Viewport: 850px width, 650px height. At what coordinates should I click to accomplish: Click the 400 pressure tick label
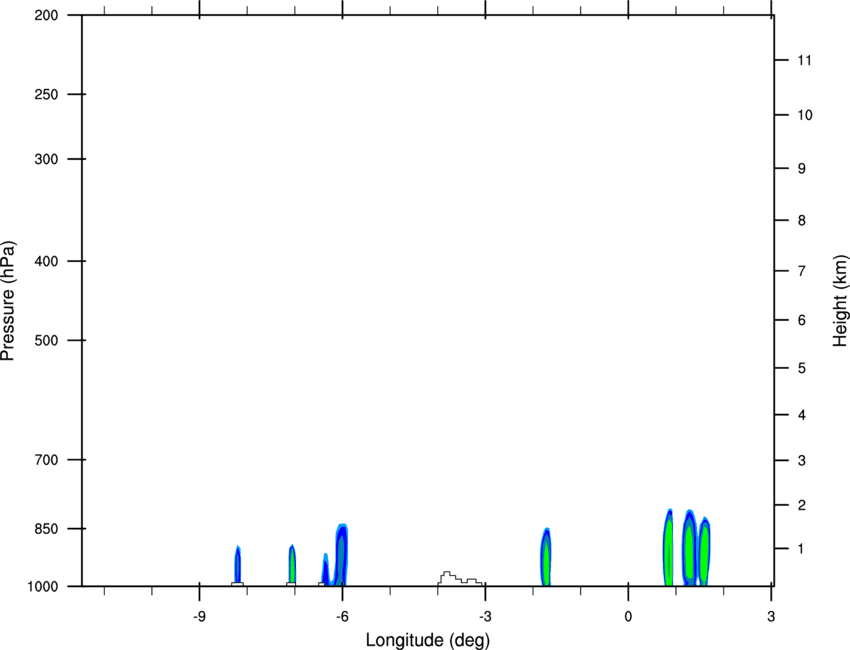tap(46, 261)
